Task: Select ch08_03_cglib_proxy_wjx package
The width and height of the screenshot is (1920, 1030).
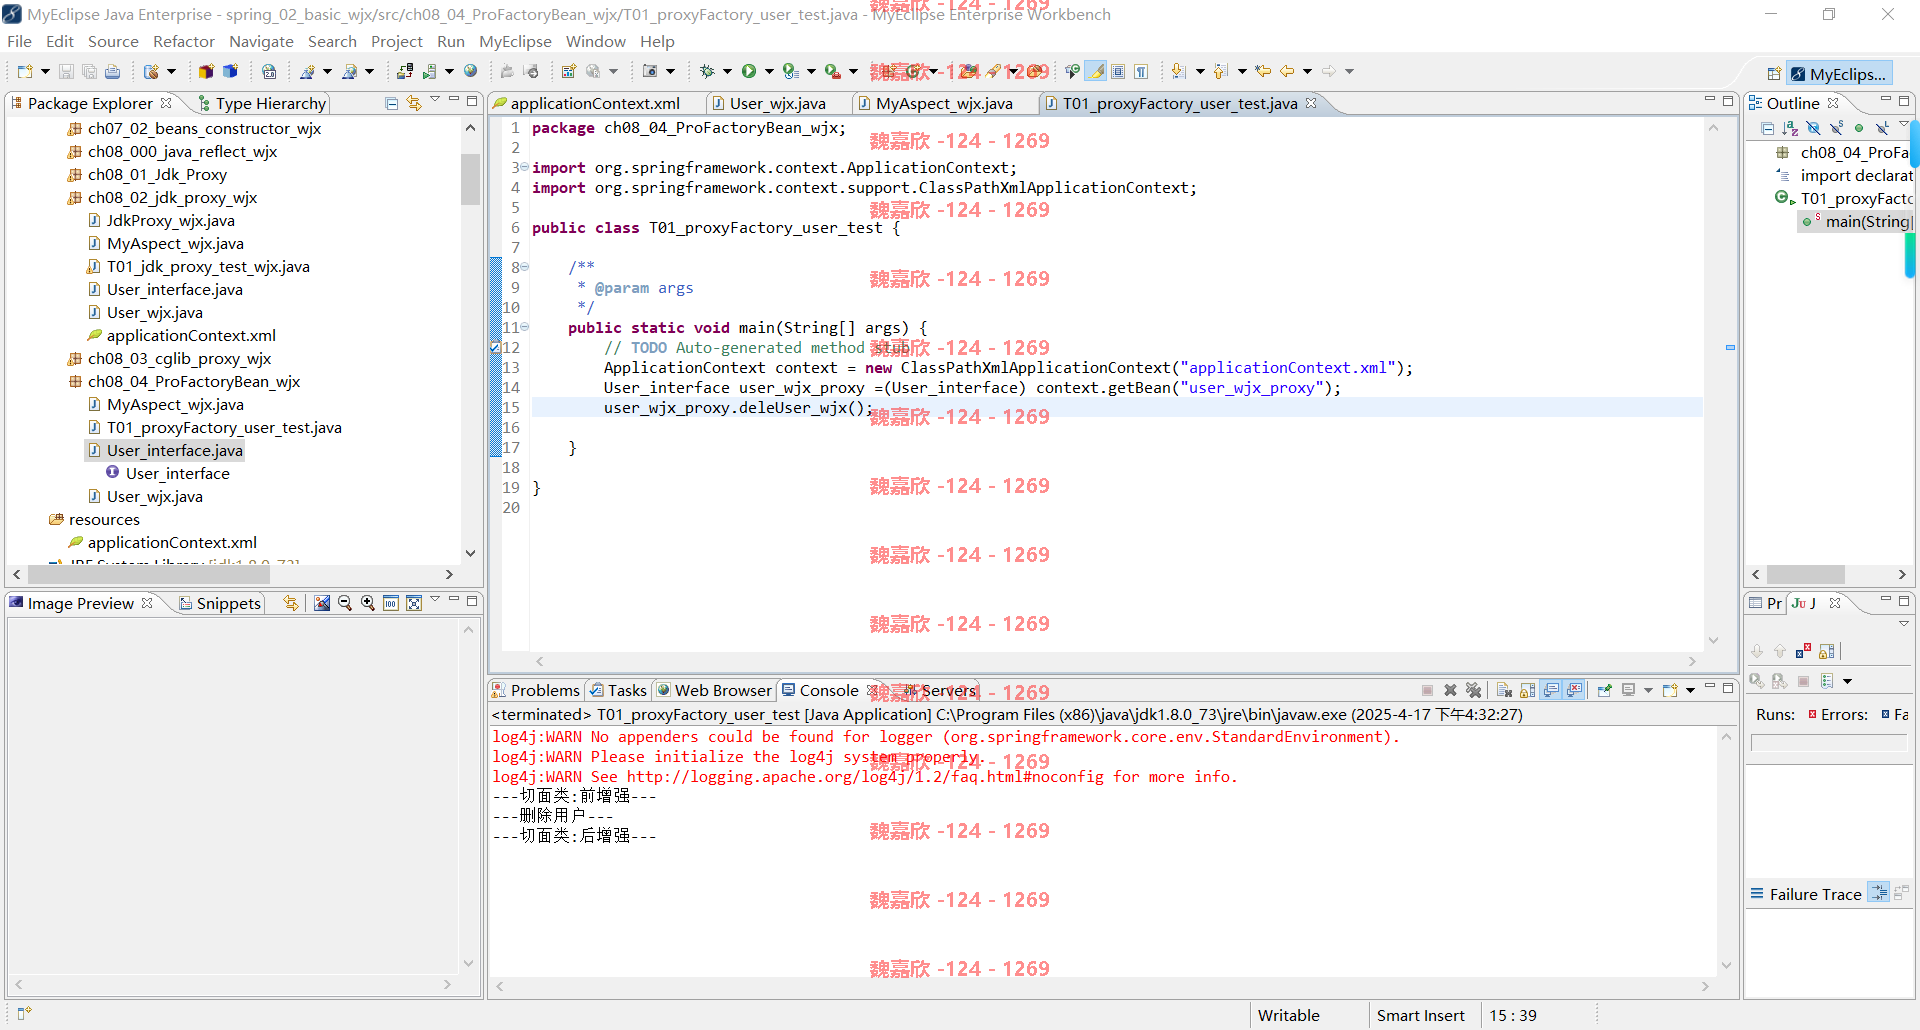Action: 179,358
